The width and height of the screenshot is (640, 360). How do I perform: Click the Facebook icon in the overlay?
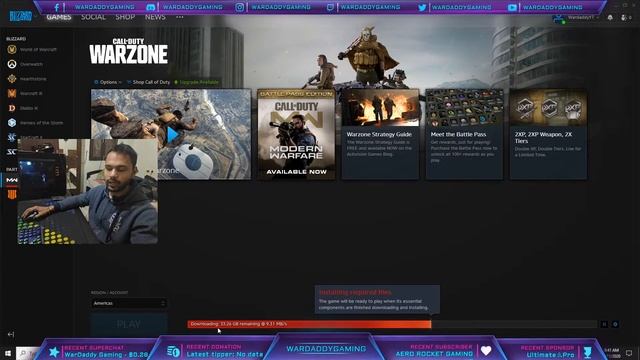[57, 7]
